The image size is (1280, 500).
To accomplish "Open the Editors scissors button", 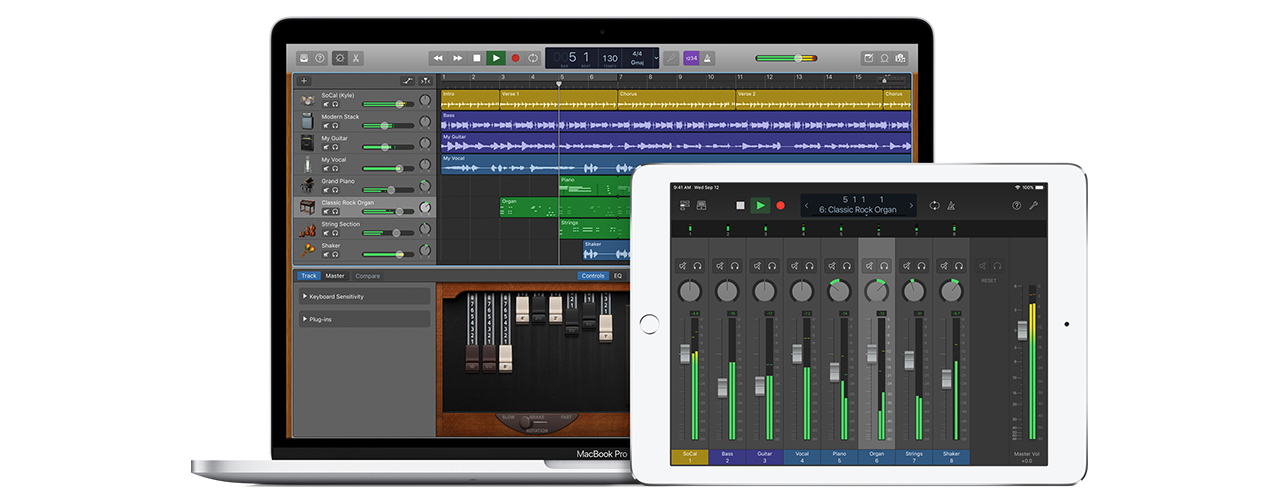I will pyautogui.click(x=357, y=58).
